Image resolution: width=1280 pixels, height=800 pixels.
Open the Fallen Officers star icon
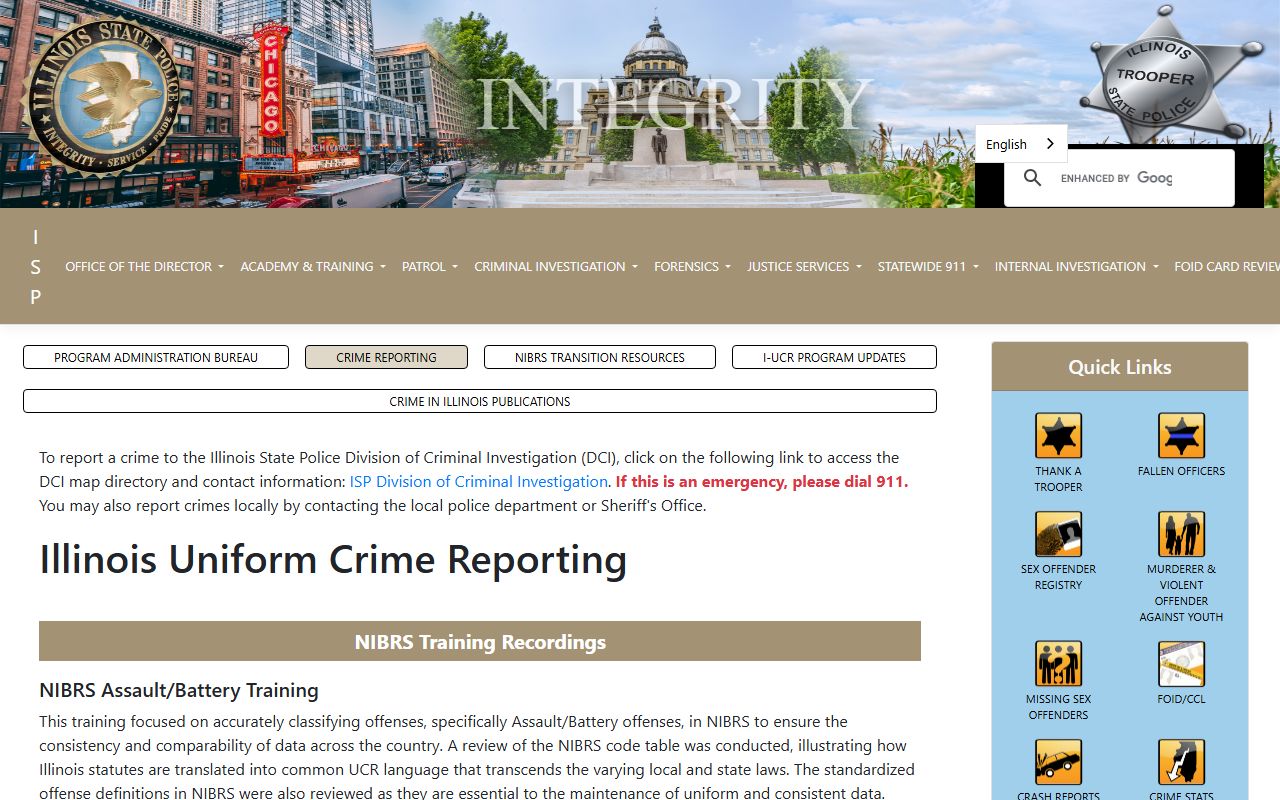(x=1181, y=436)
